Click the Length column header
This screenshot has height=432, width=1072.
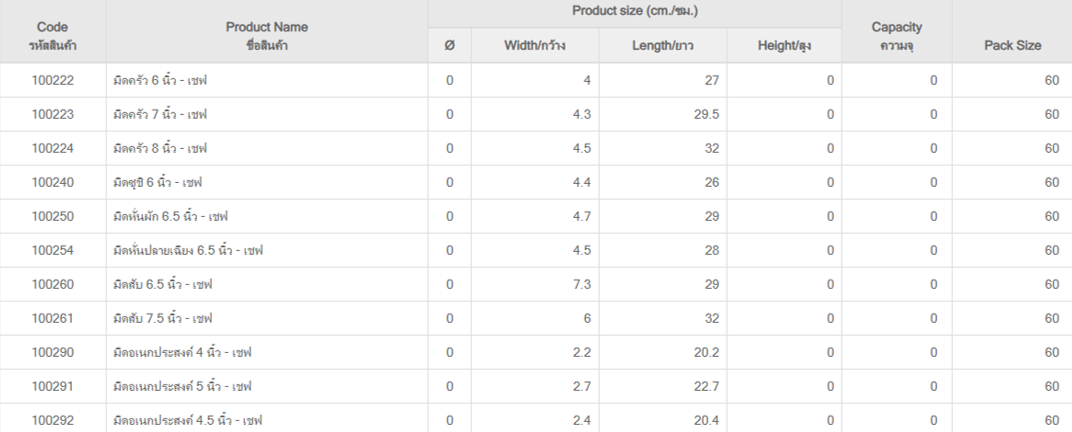pos(662,46)
